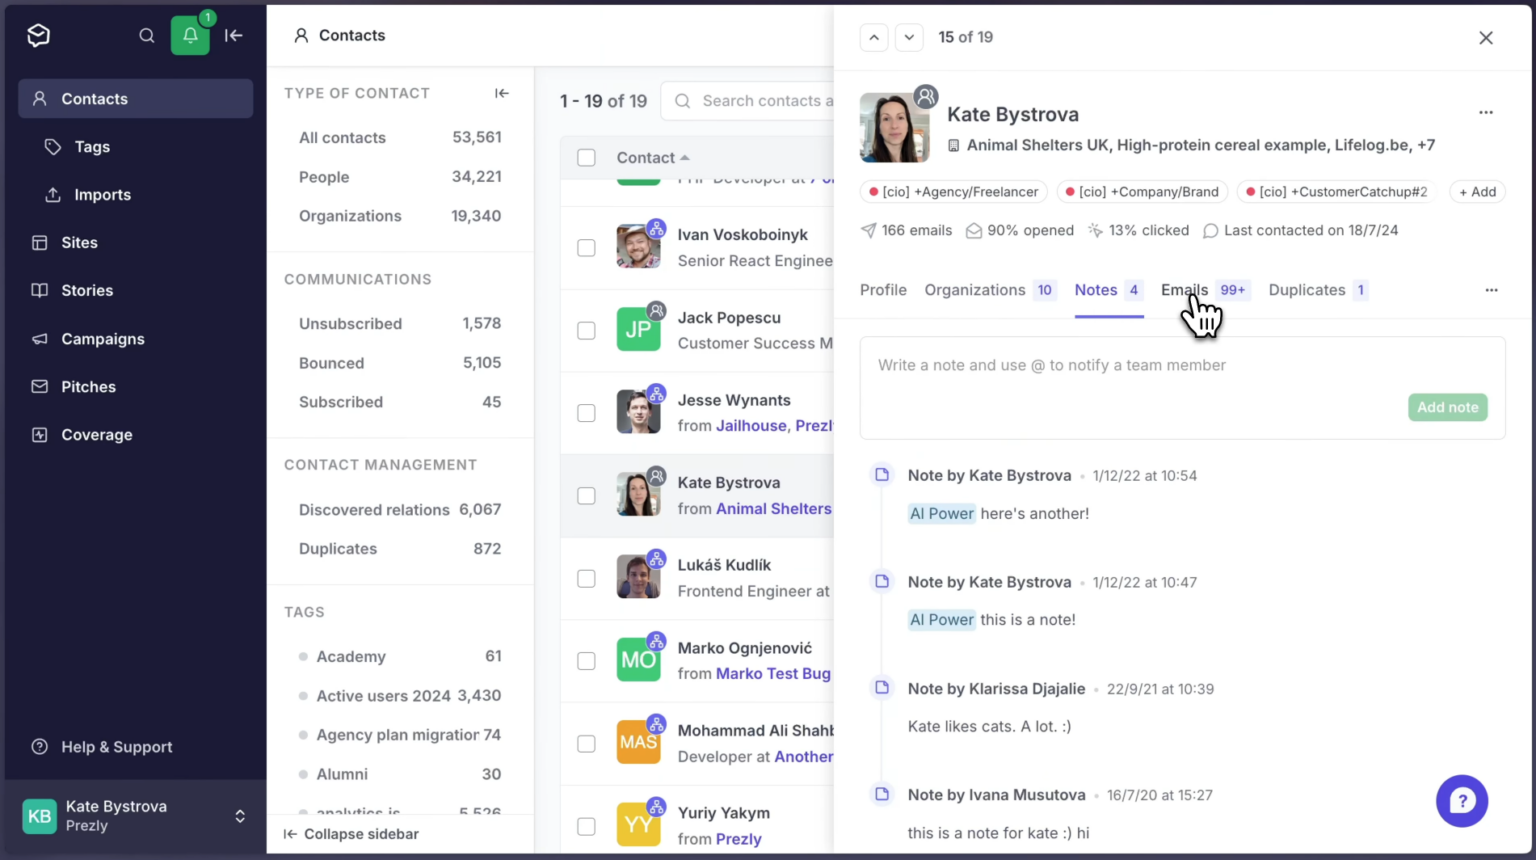Switch to the Emails tab
Screen dimensions: 1536x860
[1184, 290]
